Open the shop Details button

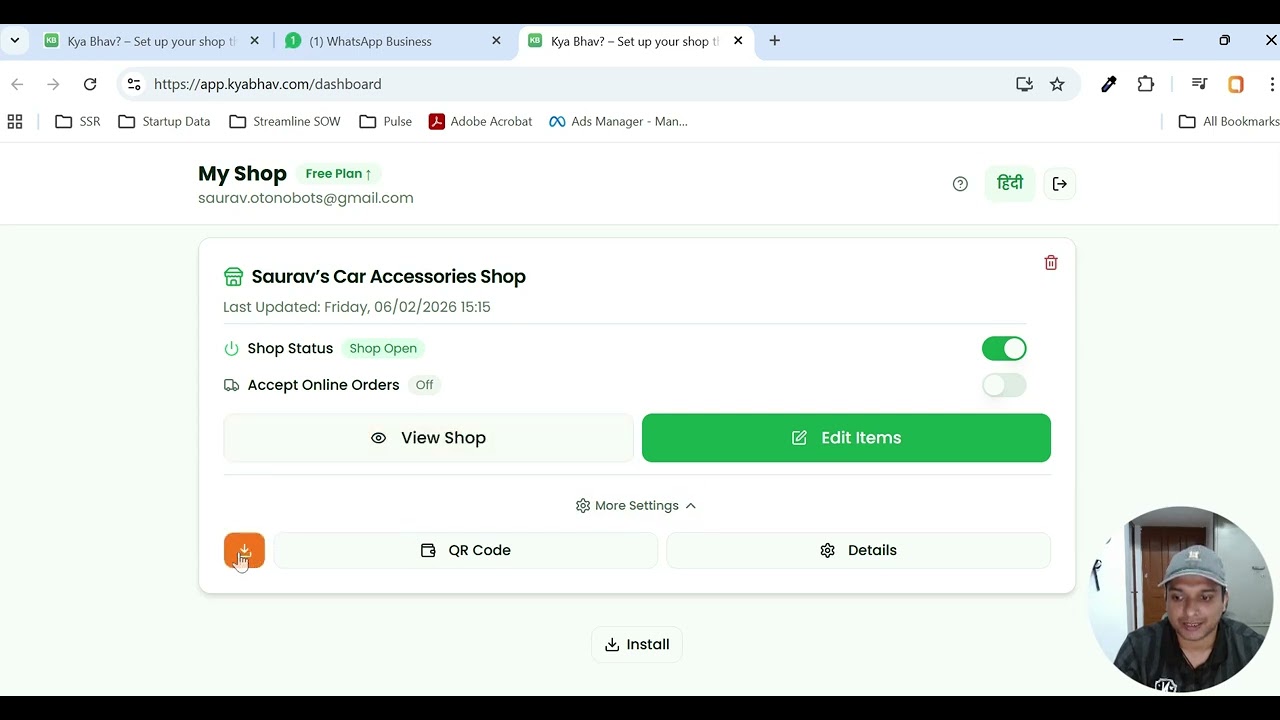[x=858, y=550]
